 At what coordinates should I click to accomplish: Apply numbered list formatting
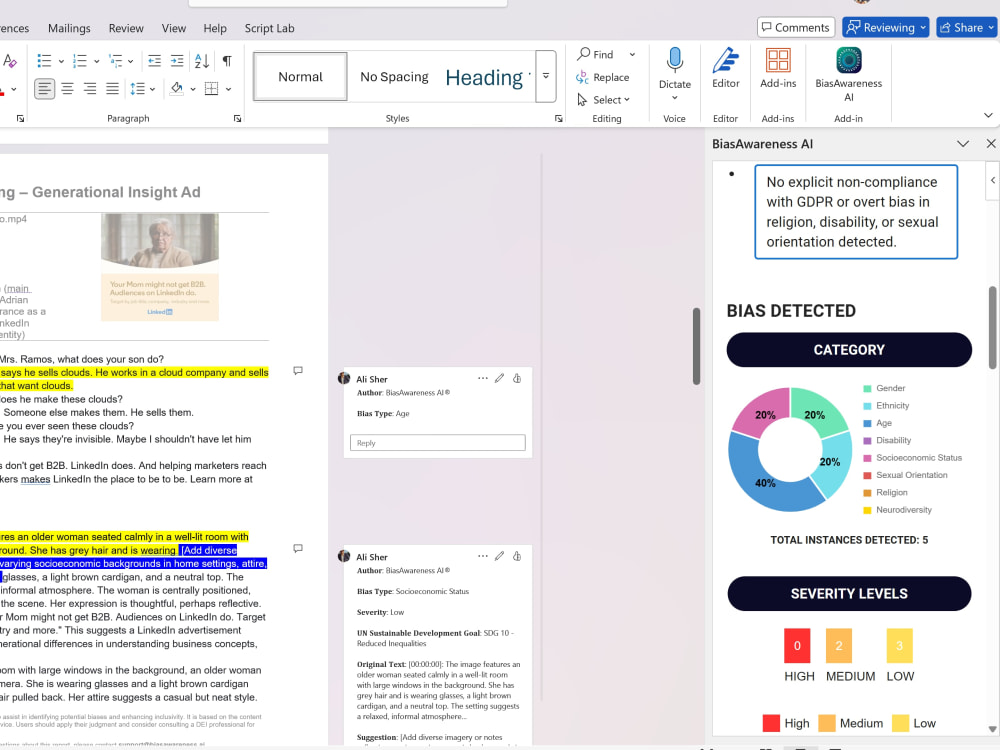point(80,61)
